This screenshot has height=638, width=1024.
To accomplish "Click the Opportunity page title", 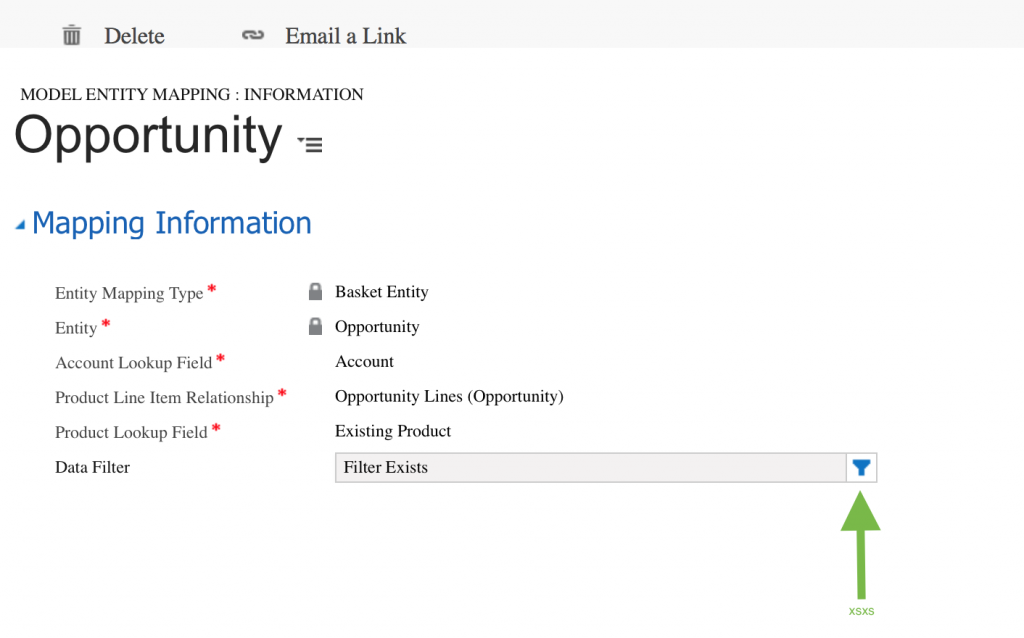I will pos(148,136).
